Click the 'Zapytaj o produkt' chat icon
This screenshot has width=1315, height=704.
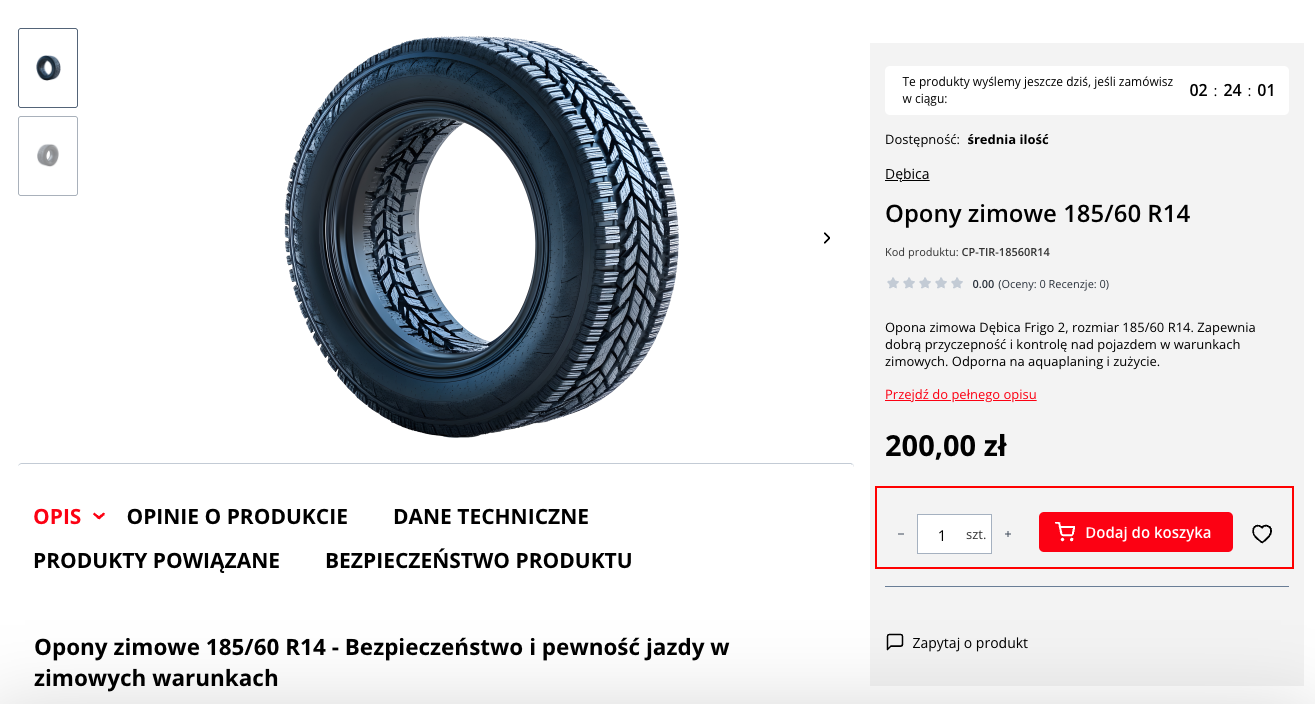tap(895, 642)
